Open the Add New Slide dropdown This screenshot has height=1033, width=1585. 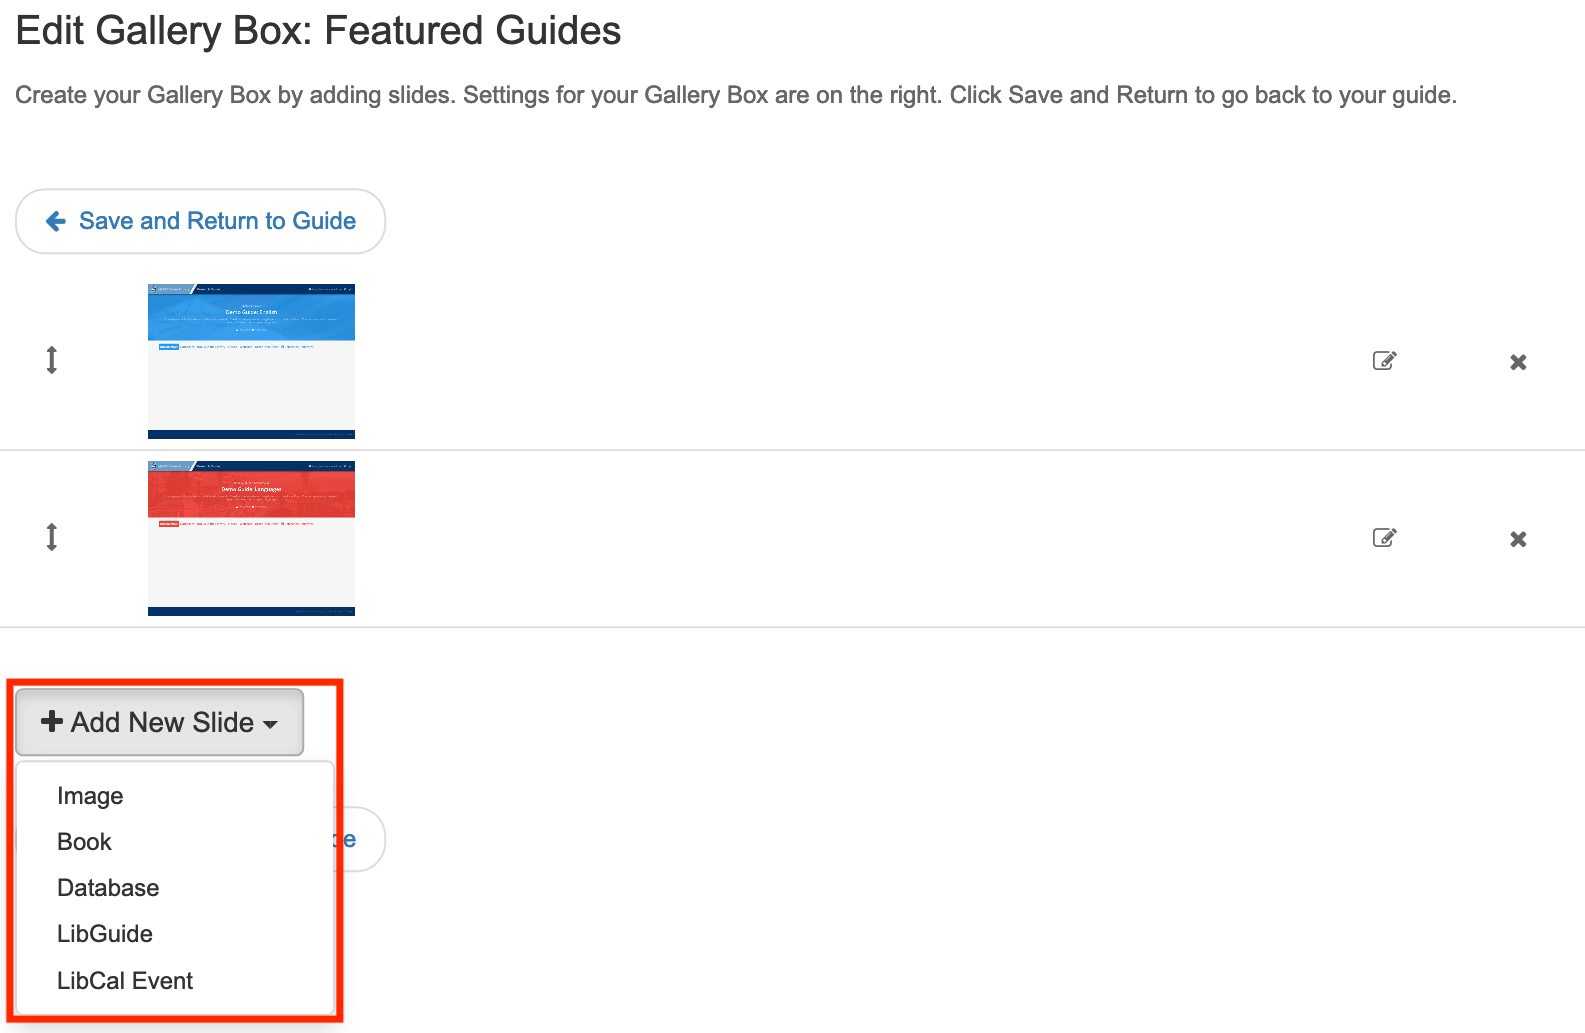pos(159,722)
